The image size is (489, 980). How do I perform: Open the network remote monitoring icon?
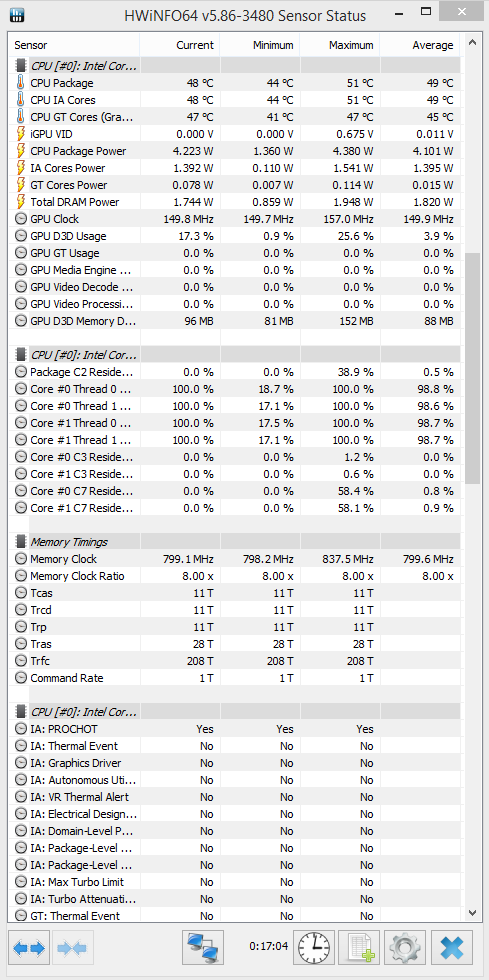pos(203,948)
